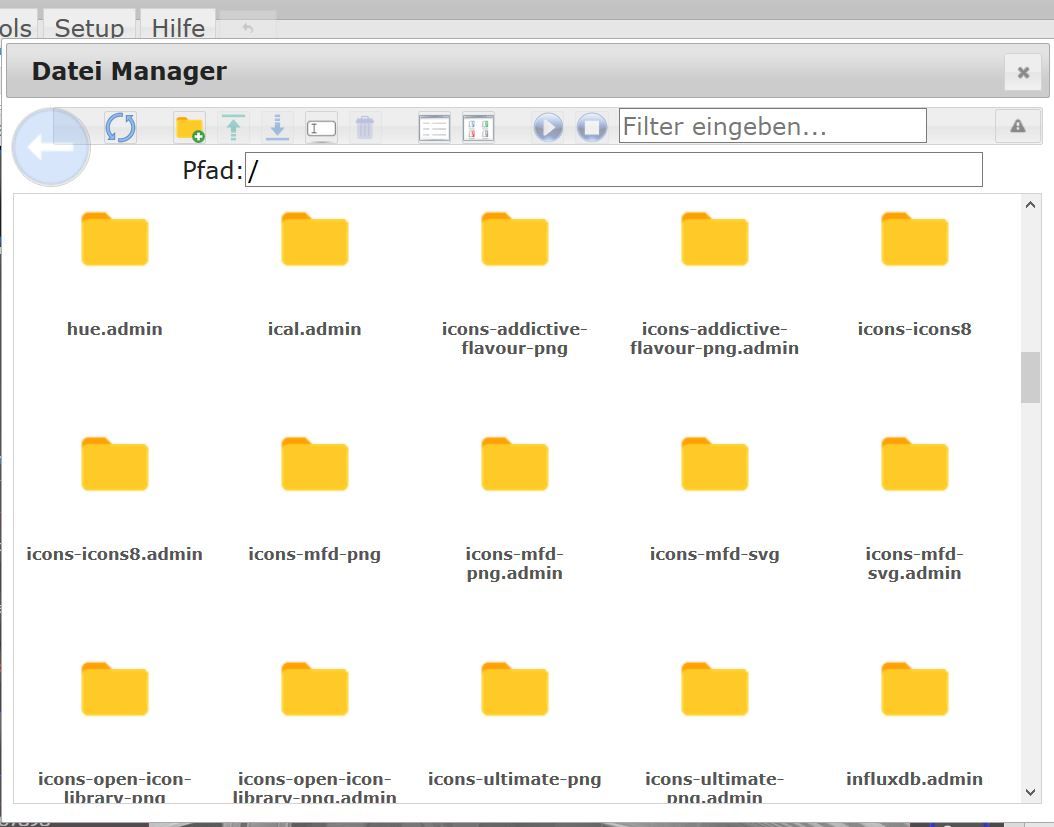Viewport: 1054px width, 827px height.
Task: Create a new folder
Action: pyautogui.click(x=190, y=128)
